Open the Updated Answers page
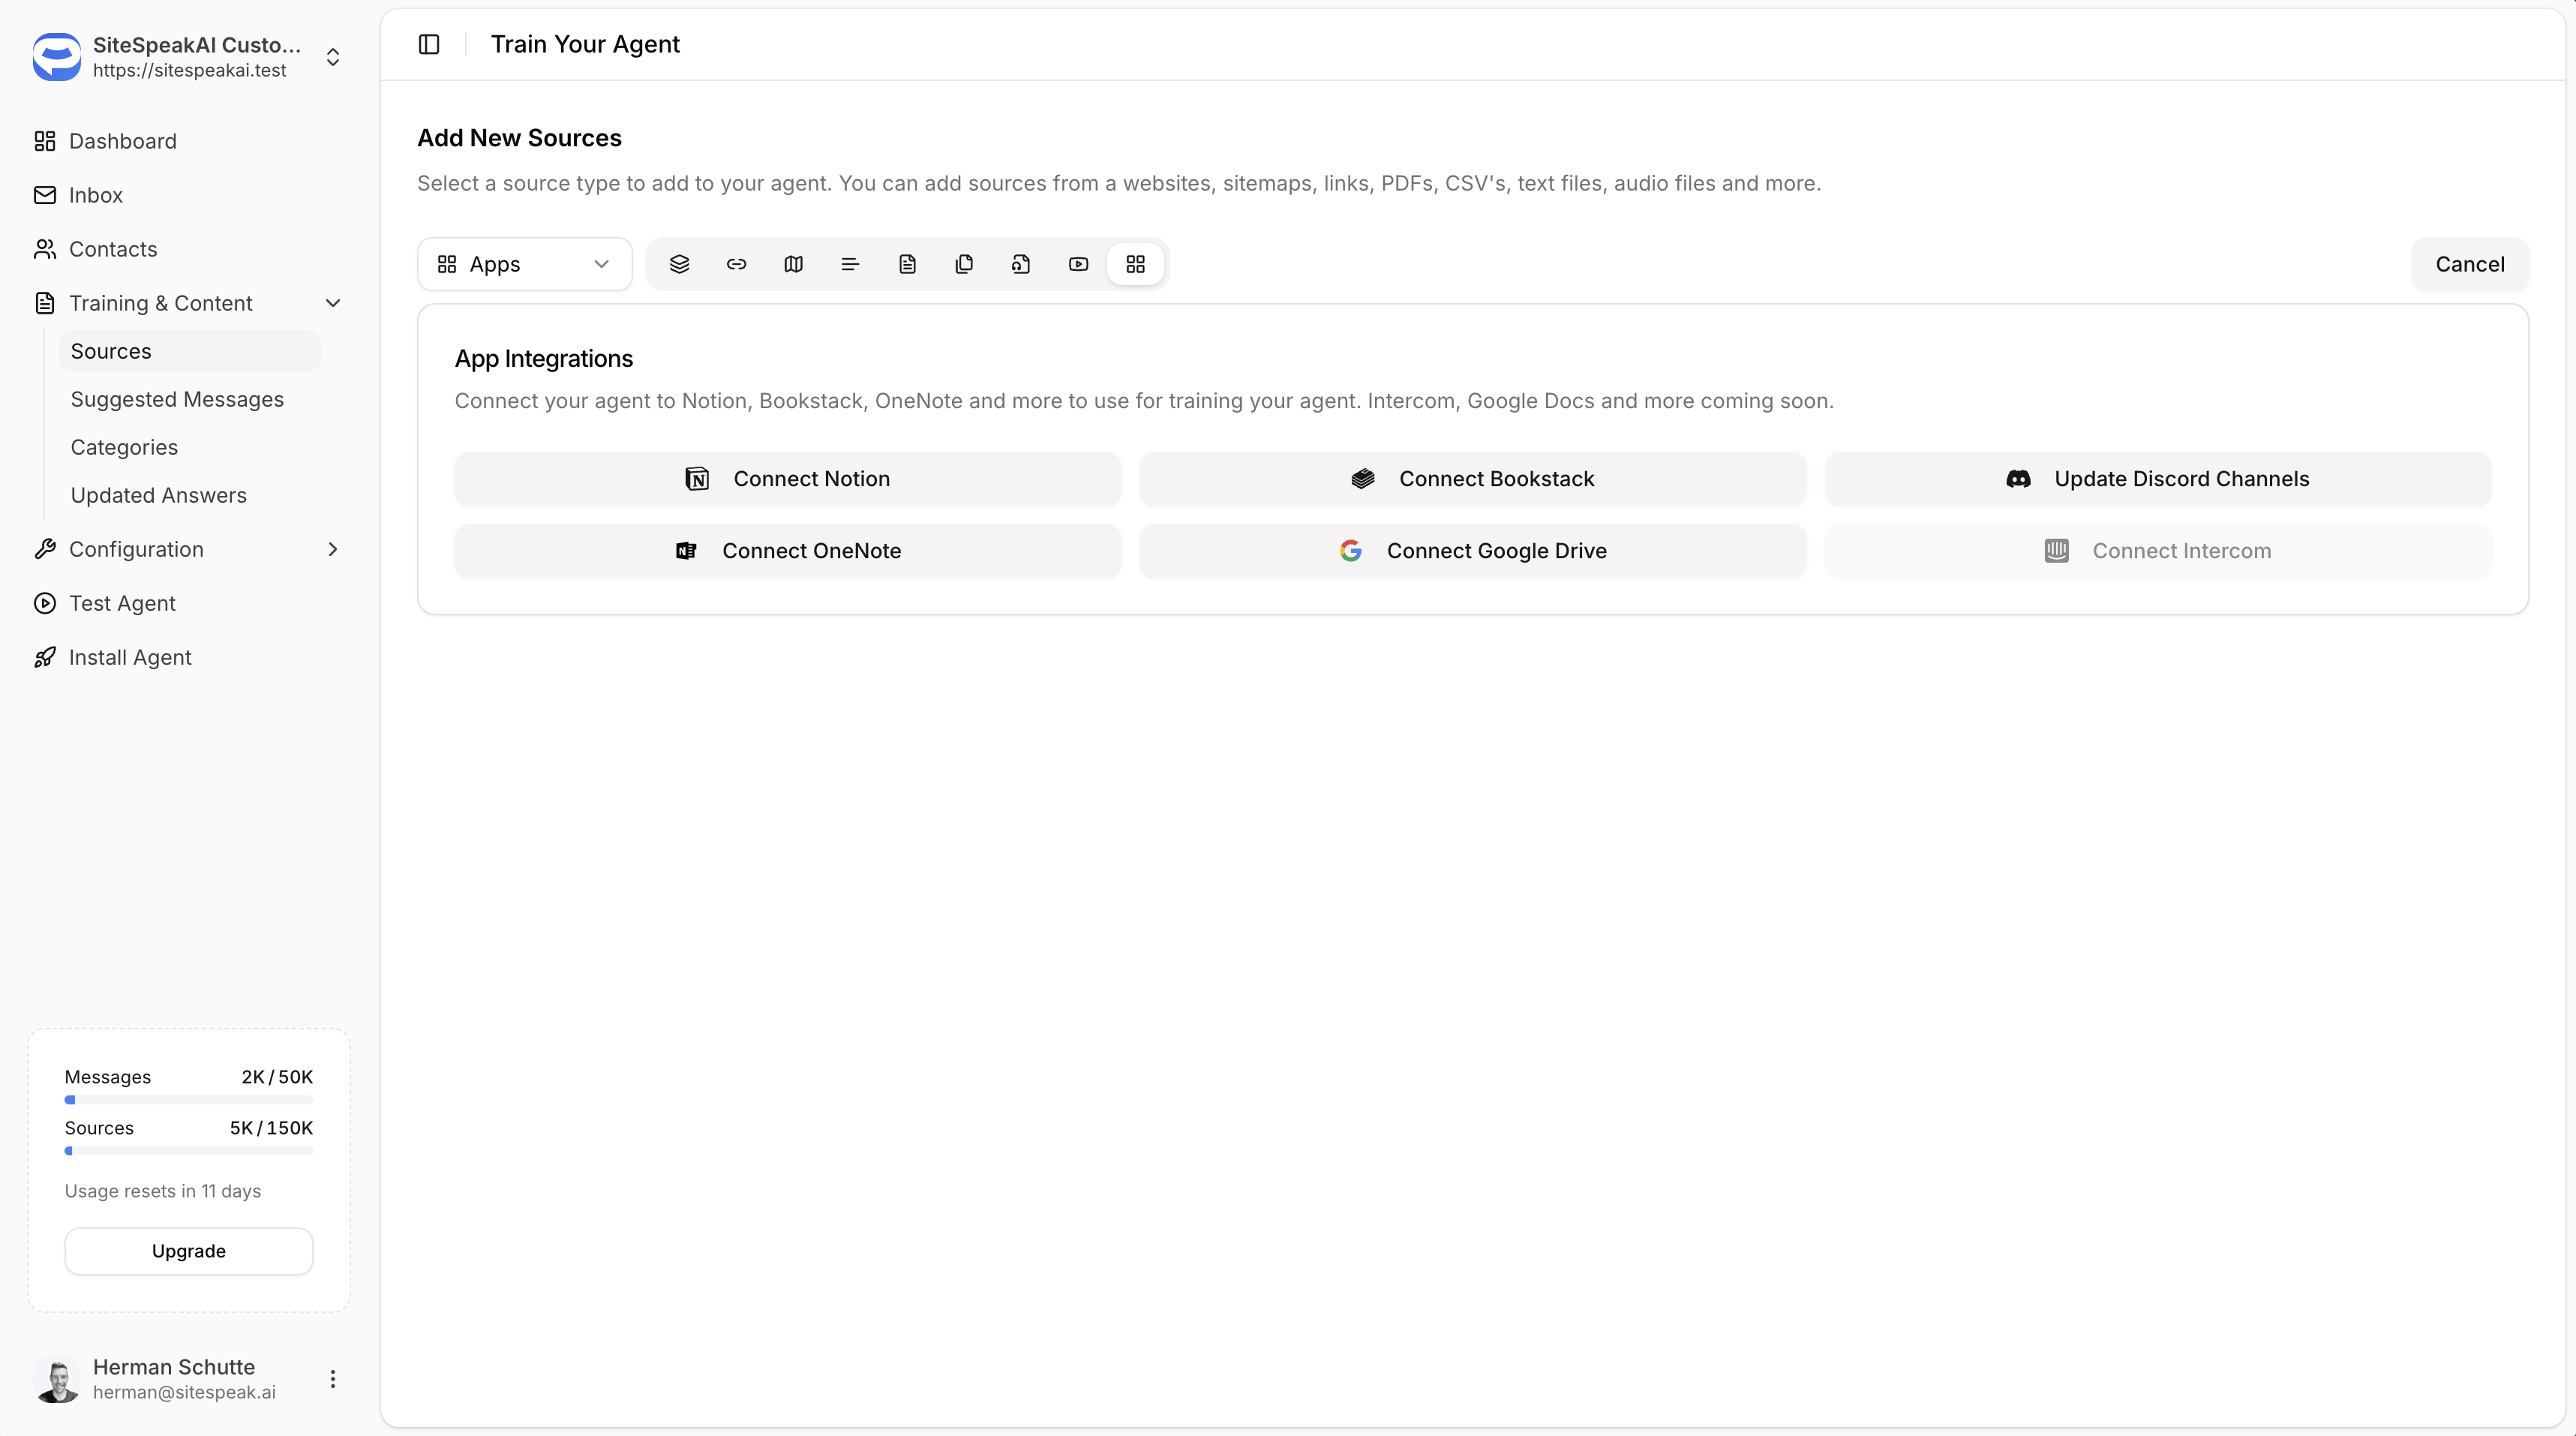The height and width of the screenshot is (1436, 2576). 158,495
